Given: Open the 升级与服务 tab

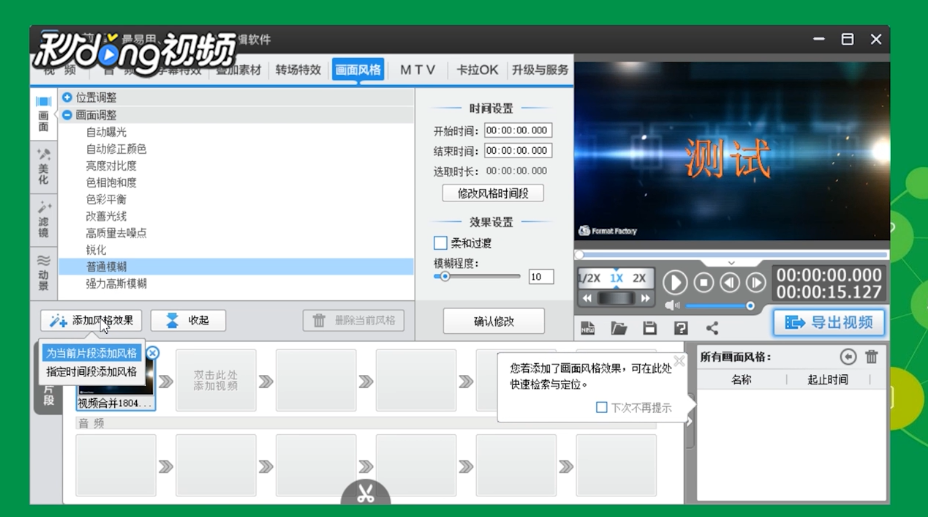Looking at the screenshot, I should click(x=540, y=70).
